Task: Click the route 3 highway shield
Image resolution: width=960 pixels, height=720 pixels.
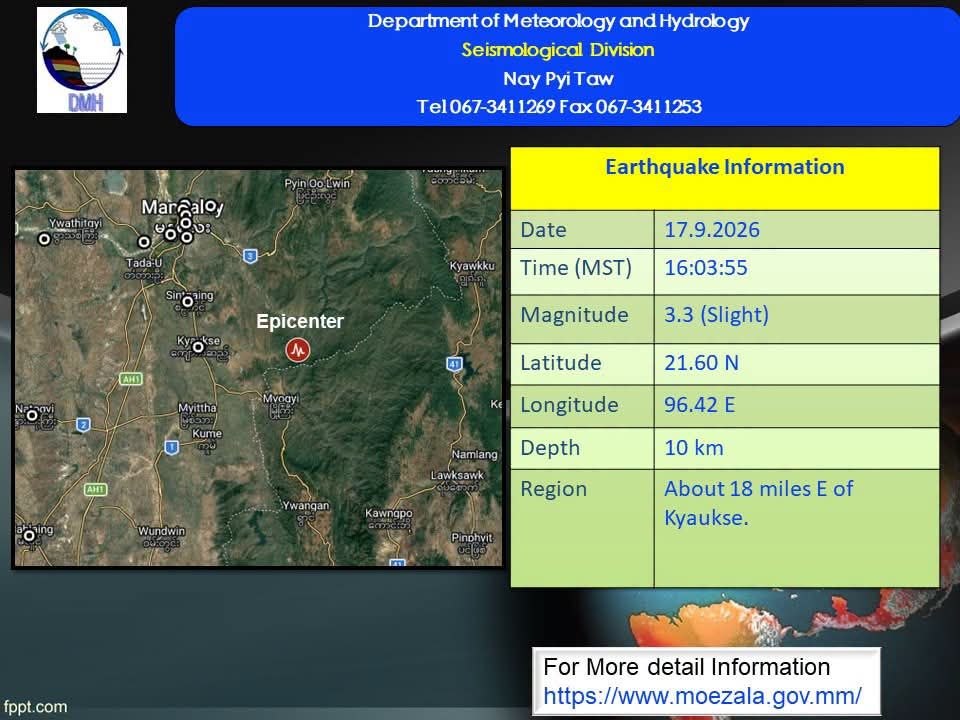Action: tap(250, 256)
